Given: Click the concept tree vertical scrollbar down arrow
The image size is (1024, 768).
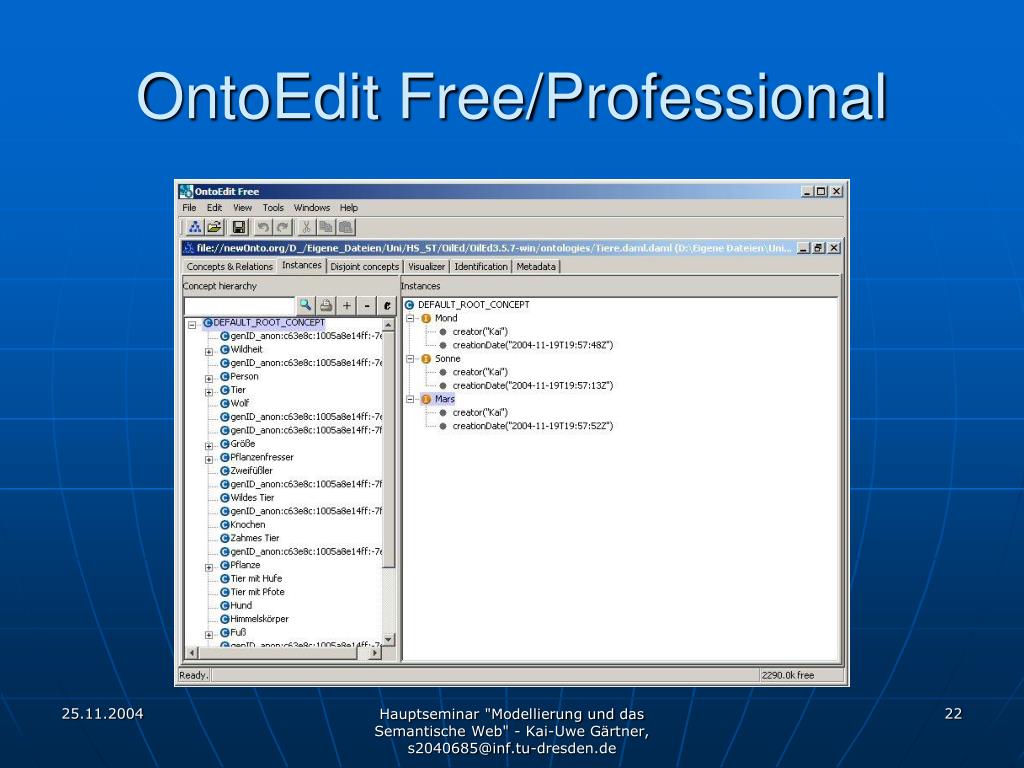Looking at the screenshot, I should point(389,639).
